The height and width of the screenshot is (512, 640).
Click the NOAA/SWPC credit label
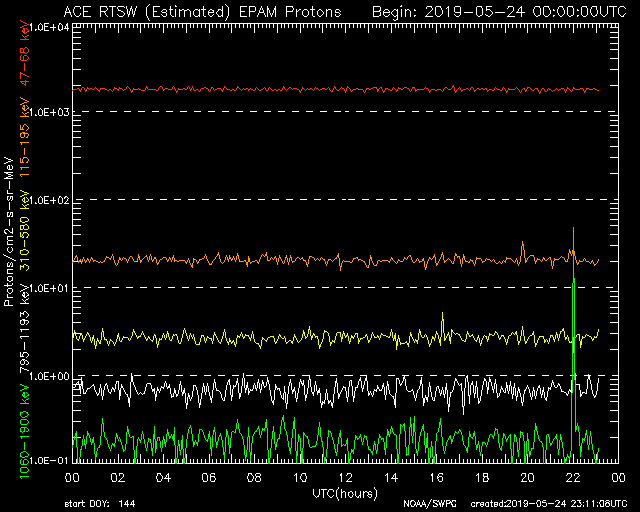(x=427, y=503)
